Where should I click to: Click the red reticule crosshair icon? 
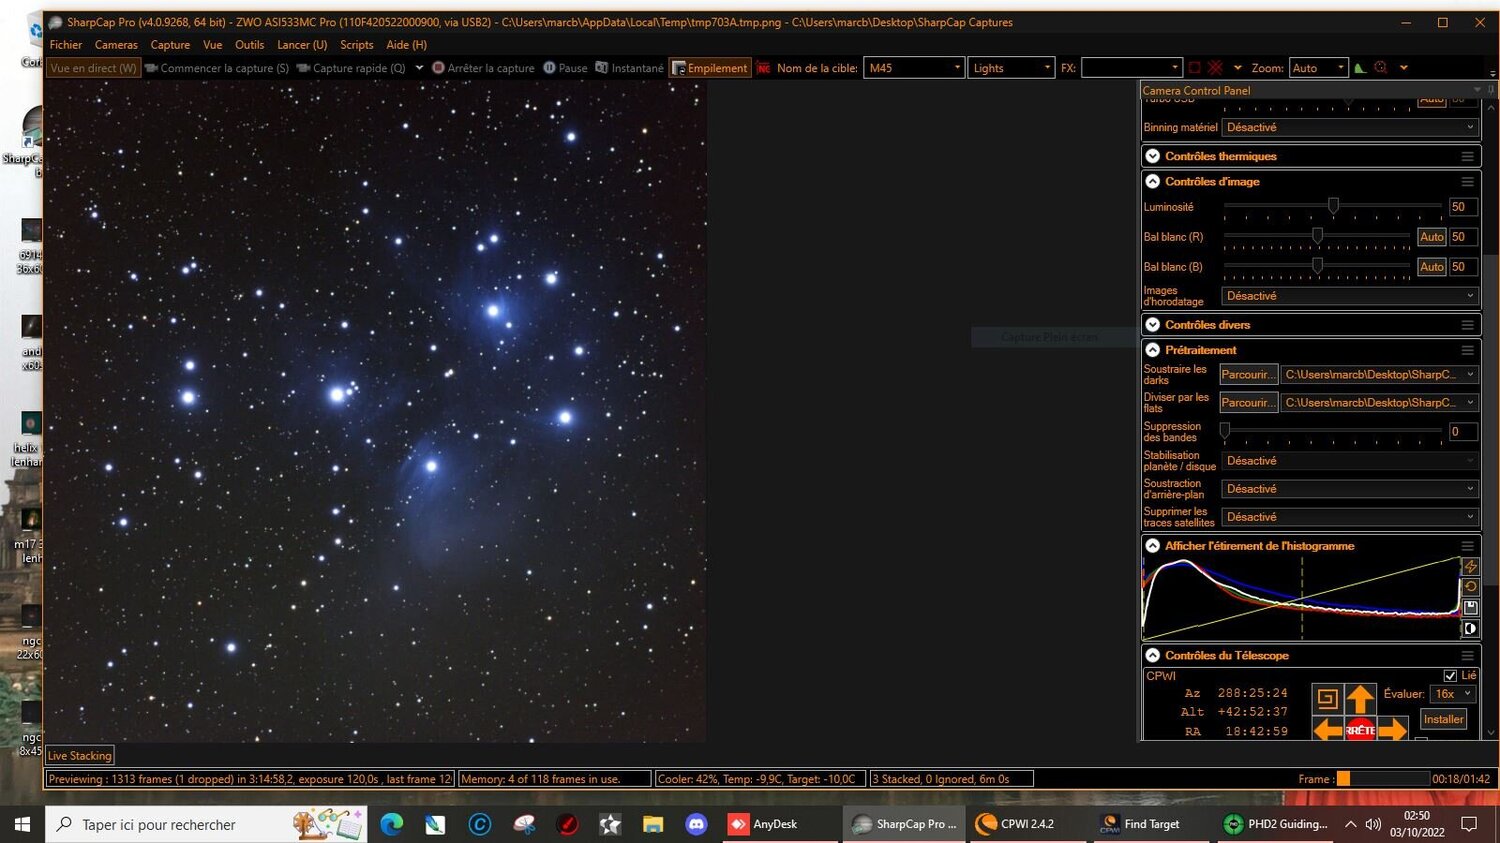(x=1215, y=68)
